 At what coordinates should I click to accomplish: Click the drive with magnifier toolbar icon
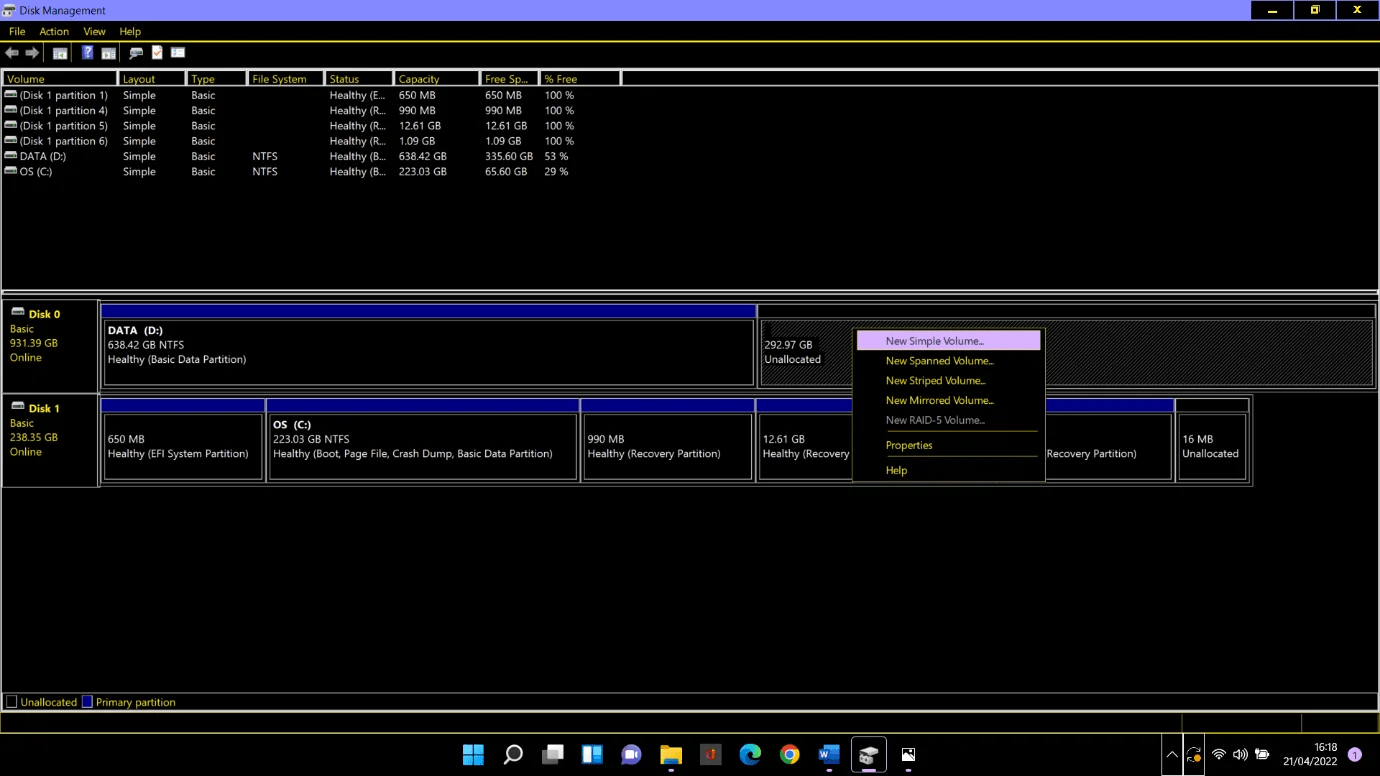136,53
